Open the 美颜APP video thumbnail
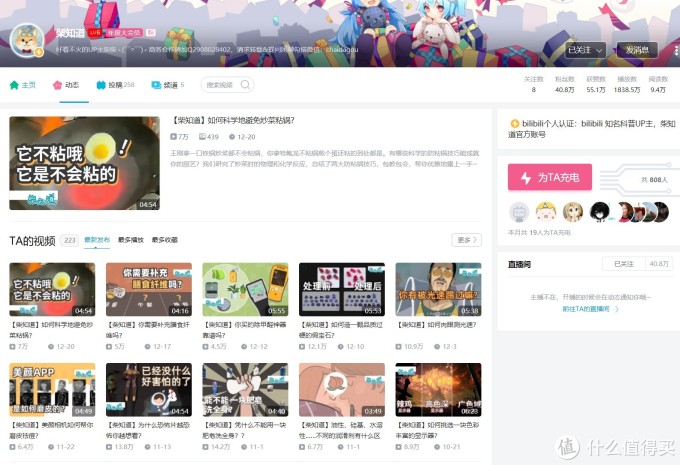This screenshot has width=680, height=465. pyautogui.click(x=52, y=390)
